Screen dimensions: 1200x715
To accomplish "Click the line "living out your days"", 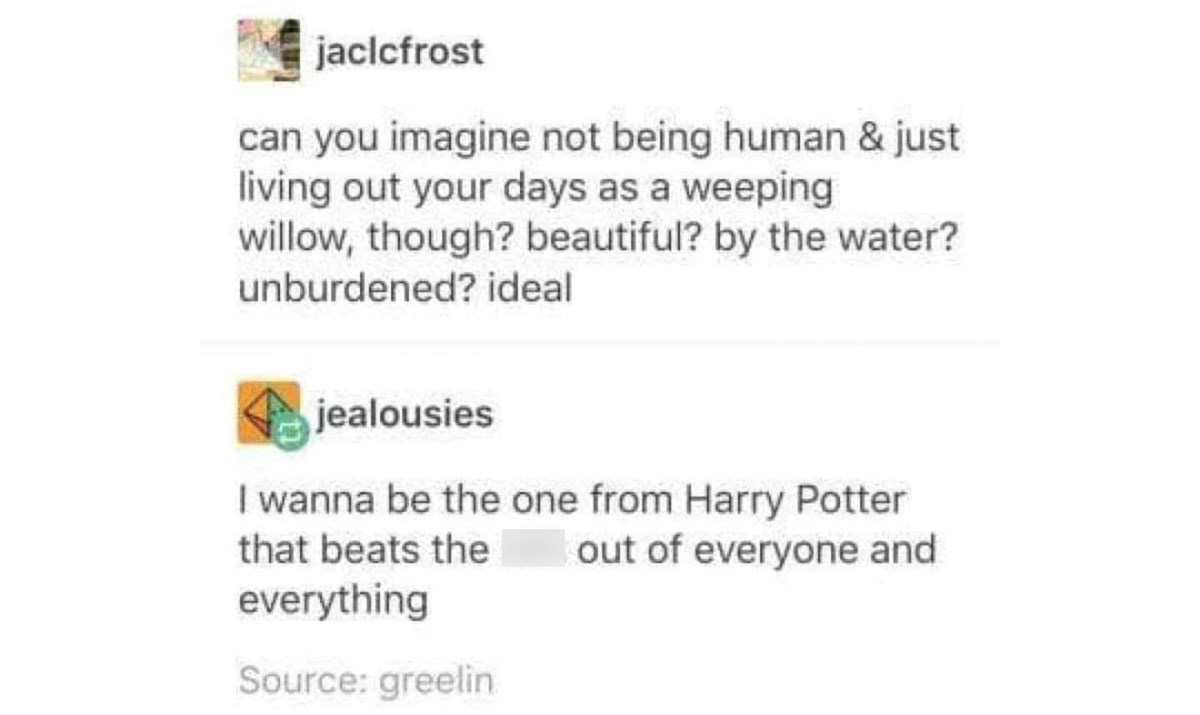I will tap(535, 190).
